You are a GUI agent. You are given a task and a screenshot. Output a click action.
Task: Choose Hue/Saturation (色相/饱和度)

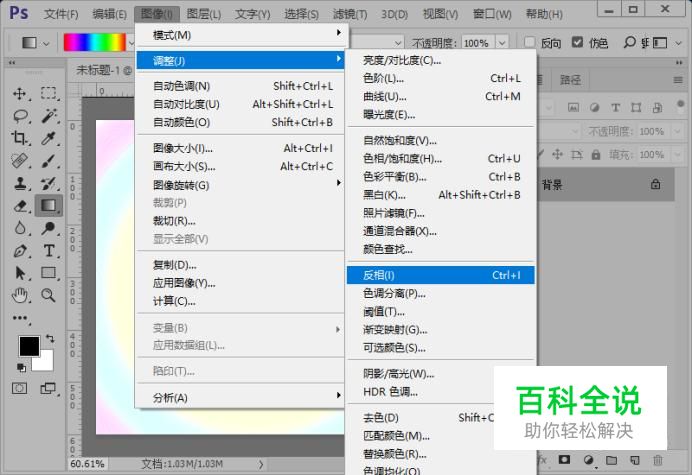[x=441, y=159]
